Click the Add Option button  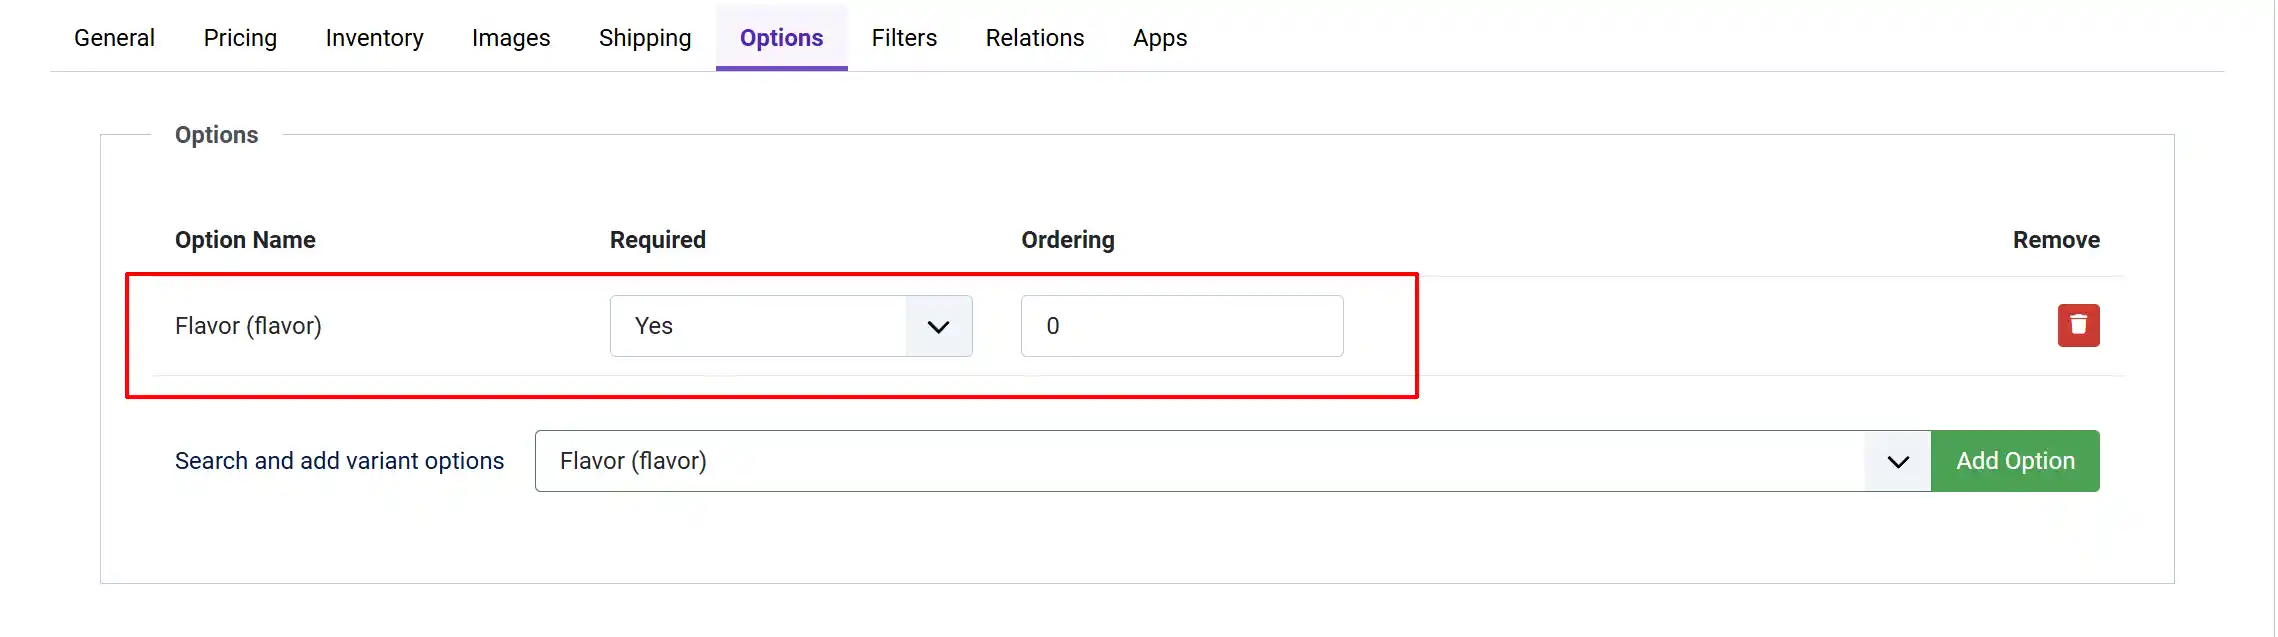click(2015, 461)
